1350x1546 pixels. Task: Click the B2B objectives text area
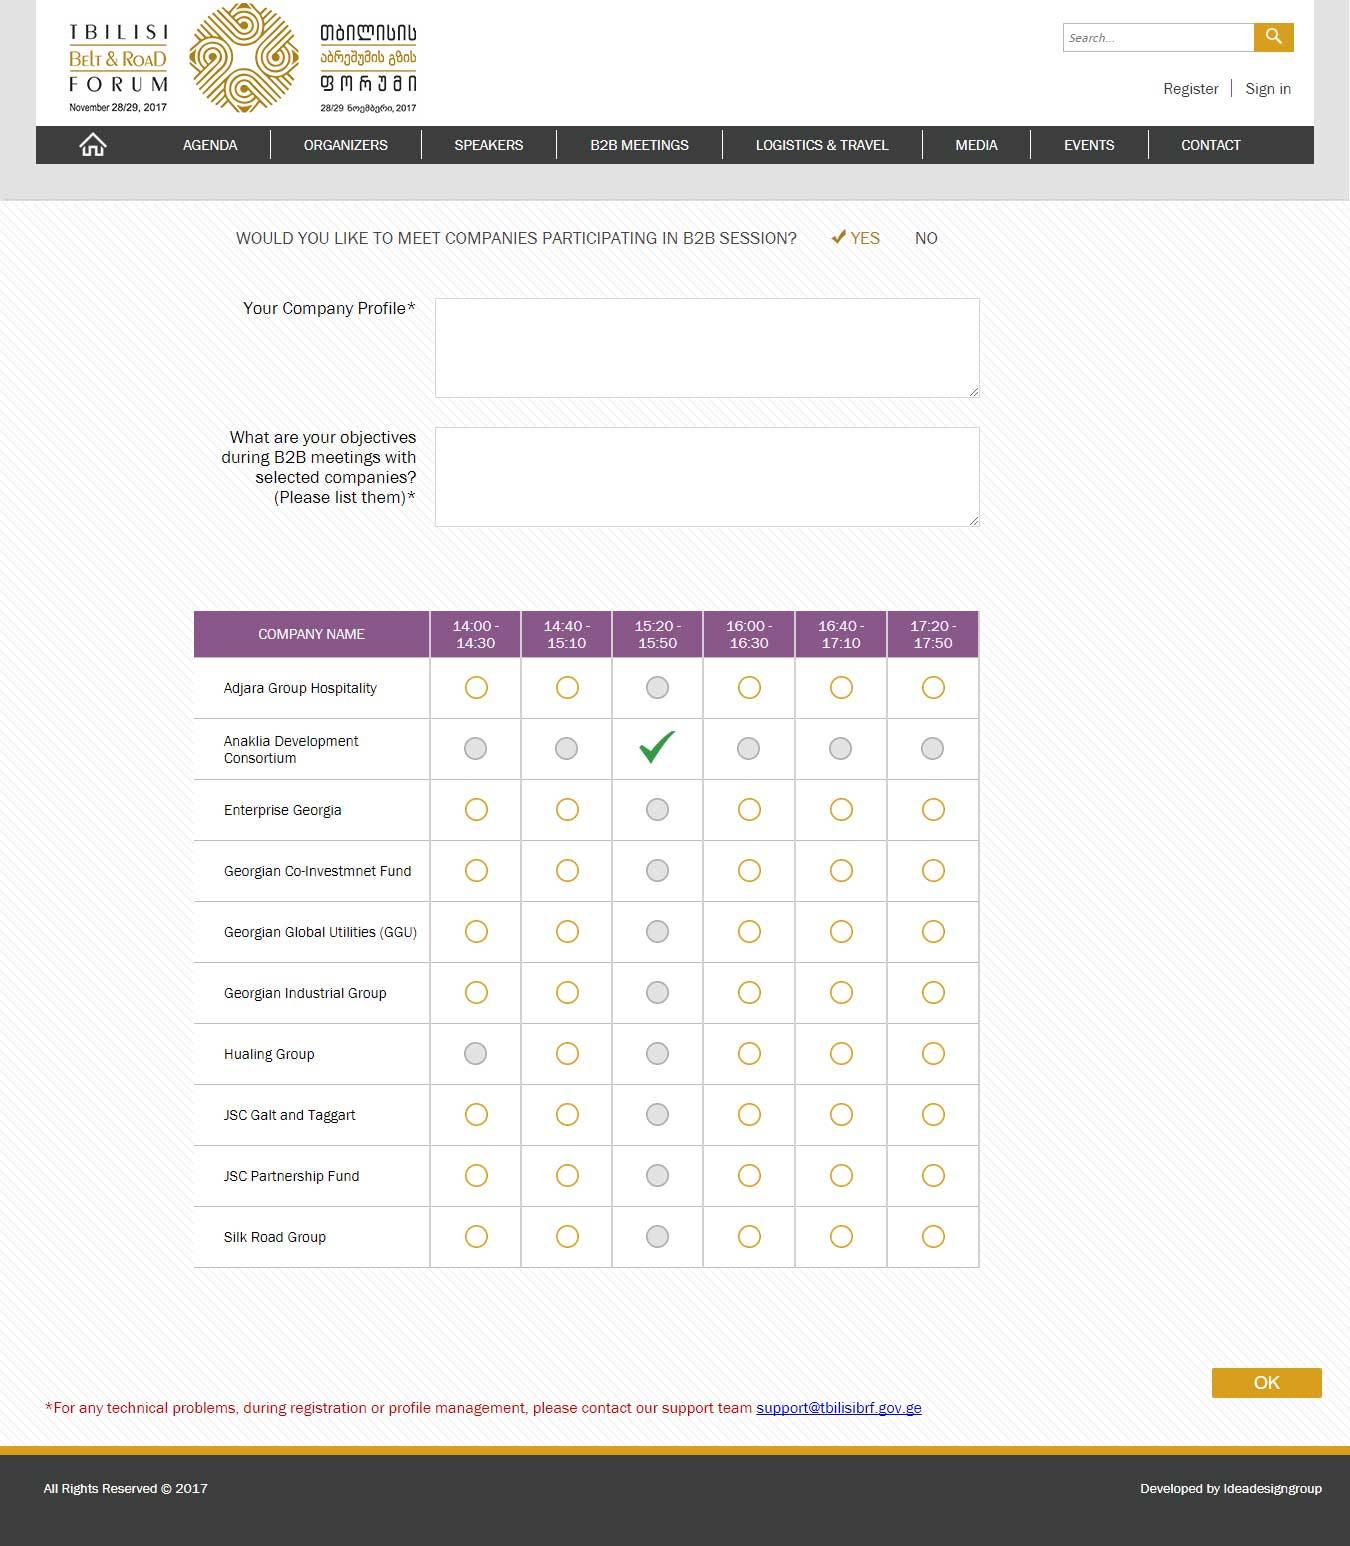point(707,477)
